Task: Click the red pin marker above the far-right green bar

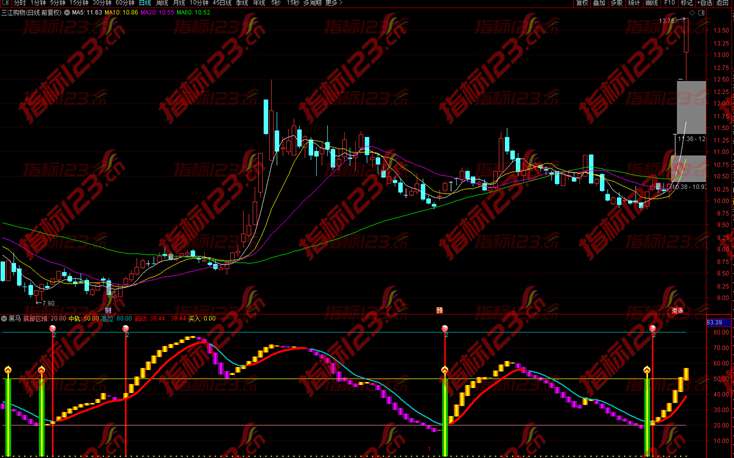Action: (x=652, y=328)
